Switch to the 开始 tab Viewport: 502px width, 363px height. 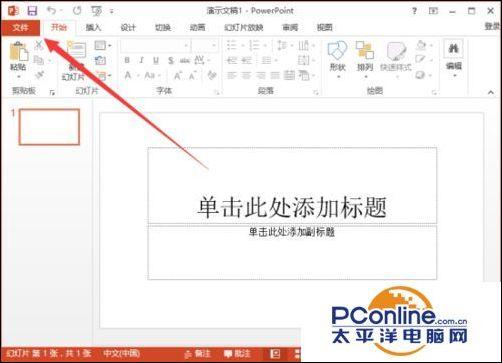[59, 27]
